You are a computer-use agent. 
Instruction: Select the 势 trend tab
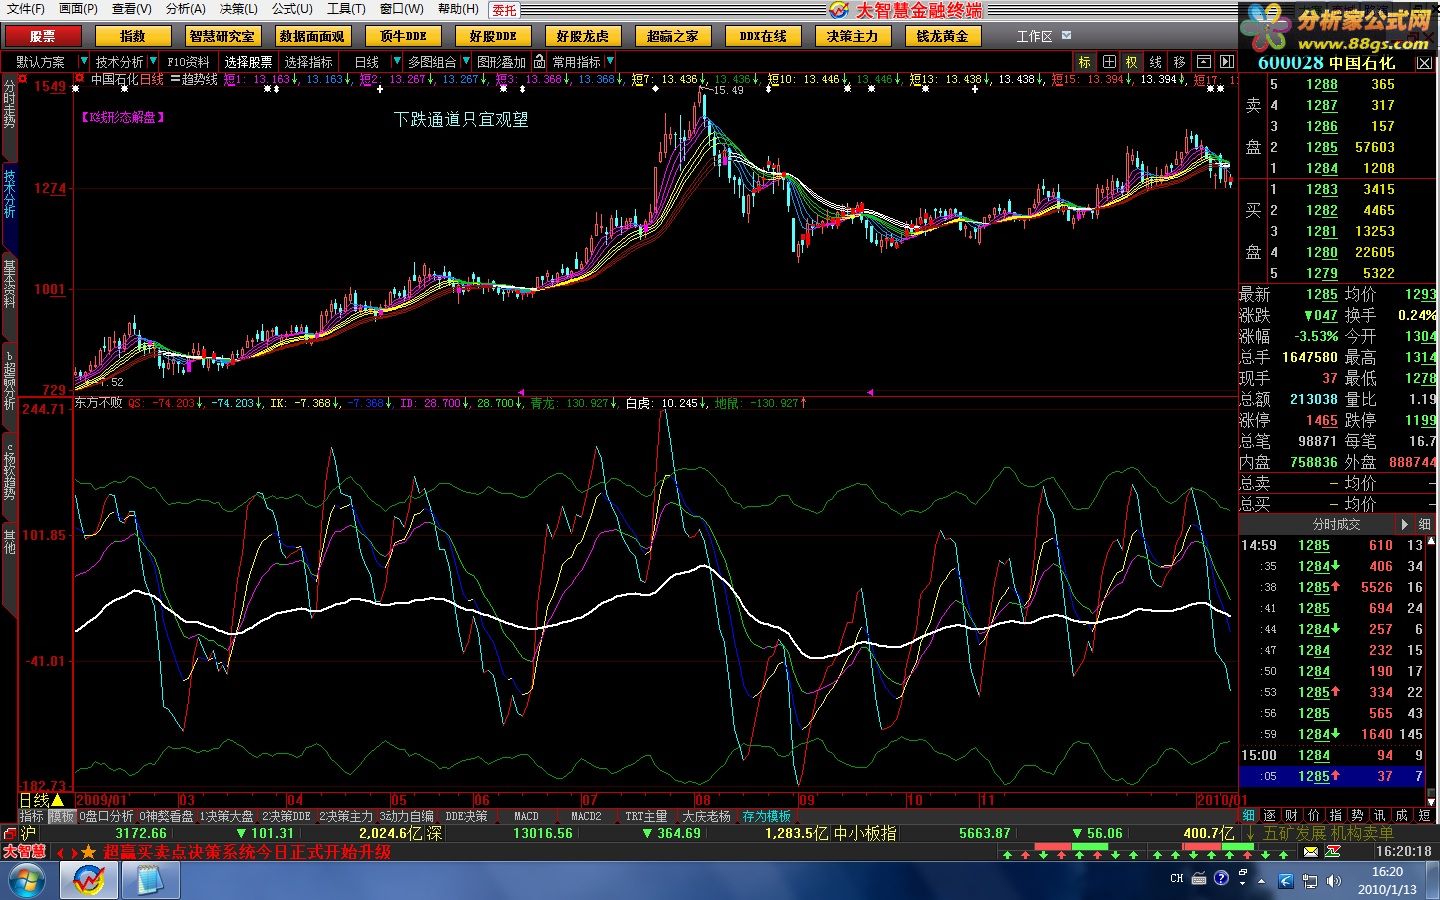[x=1357, y=816]
